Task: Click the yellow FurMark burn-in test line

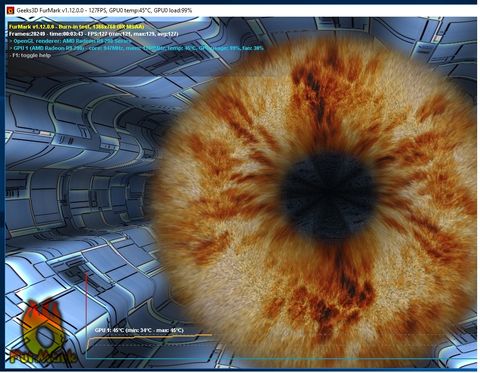Action: click(76, 27)
